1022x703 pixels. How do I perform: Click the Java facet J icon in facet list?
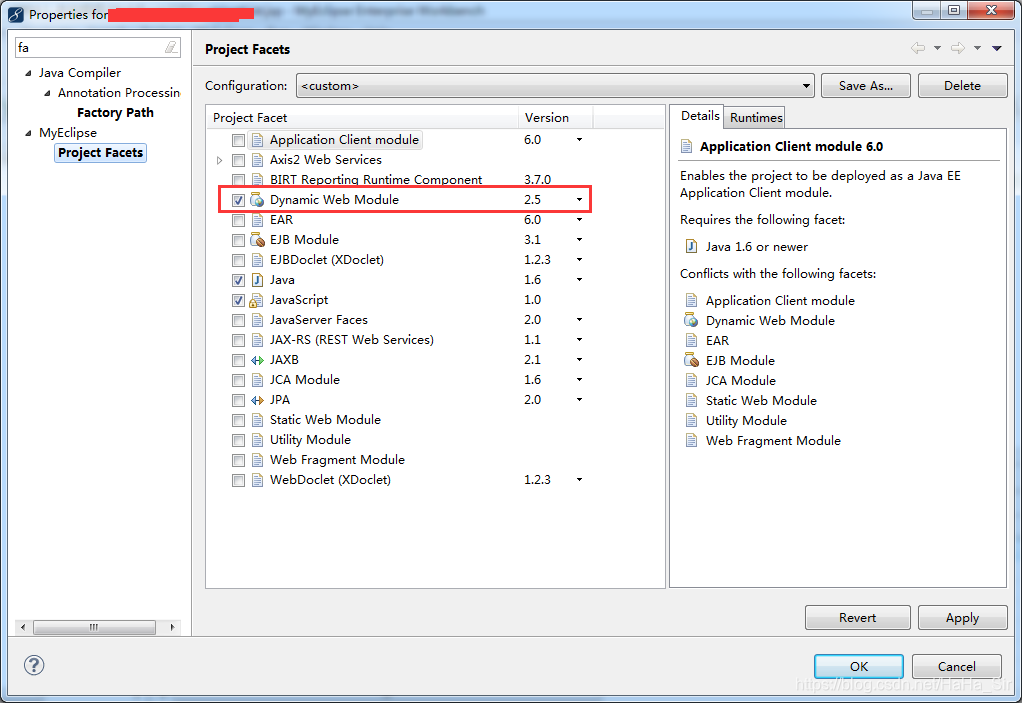(x=257, y=280)
